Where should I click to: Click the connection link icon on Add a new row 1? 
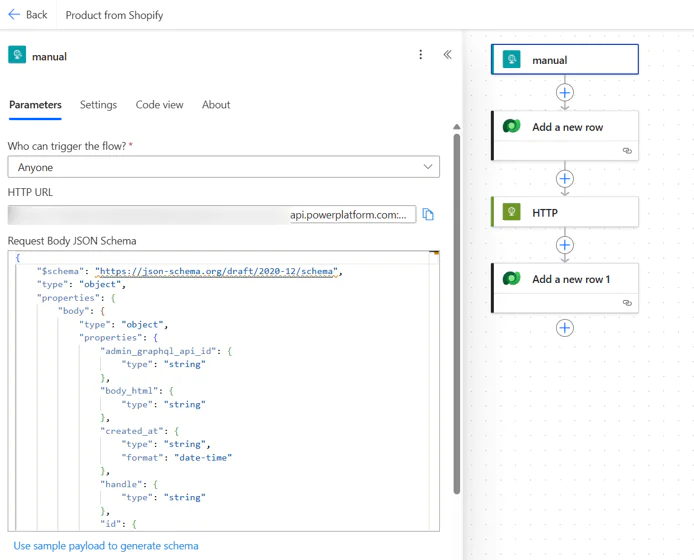pos(627,303)
